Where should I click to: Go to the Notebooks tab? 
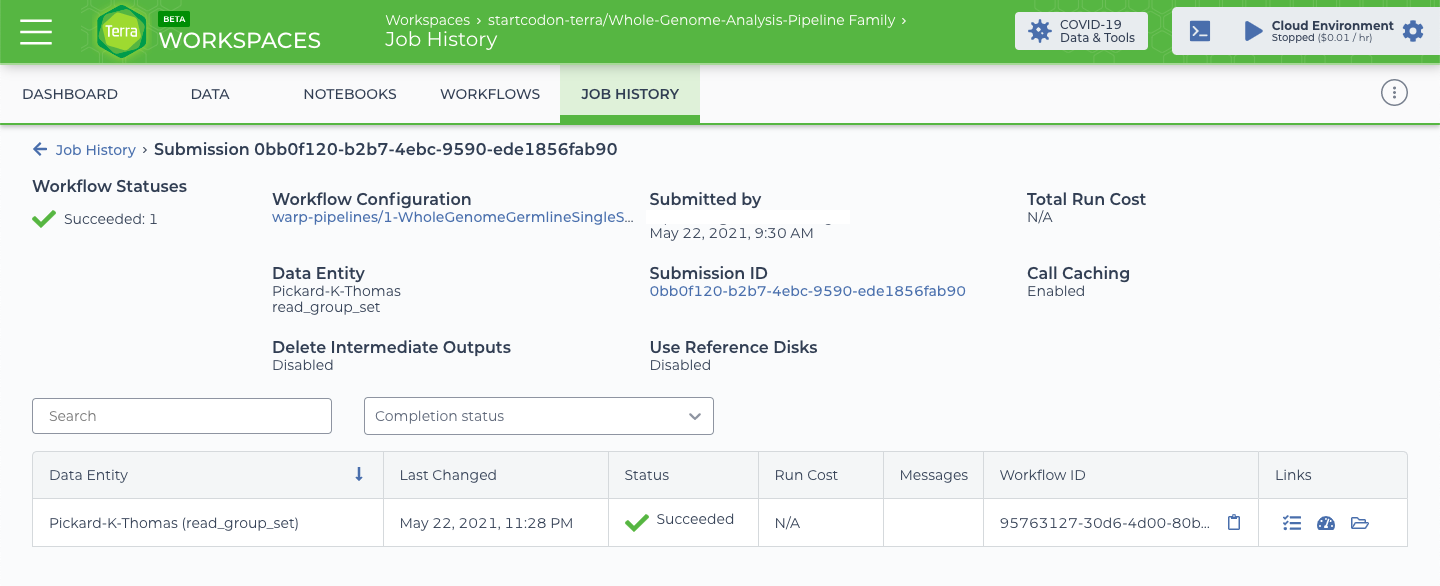click(350, 94)
